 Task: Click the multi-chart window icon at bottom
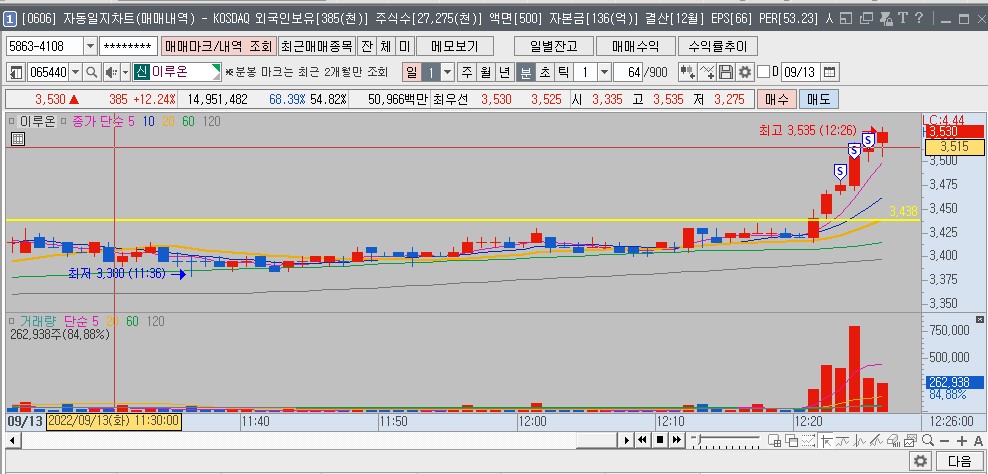point(910,440)
